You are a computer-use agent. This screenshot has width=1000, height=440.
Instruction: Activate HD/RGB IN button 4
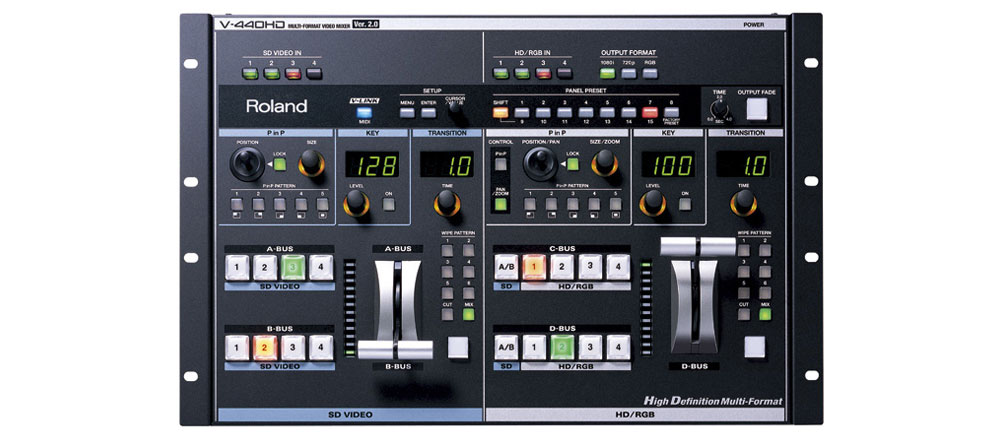(x=564, y=73)
